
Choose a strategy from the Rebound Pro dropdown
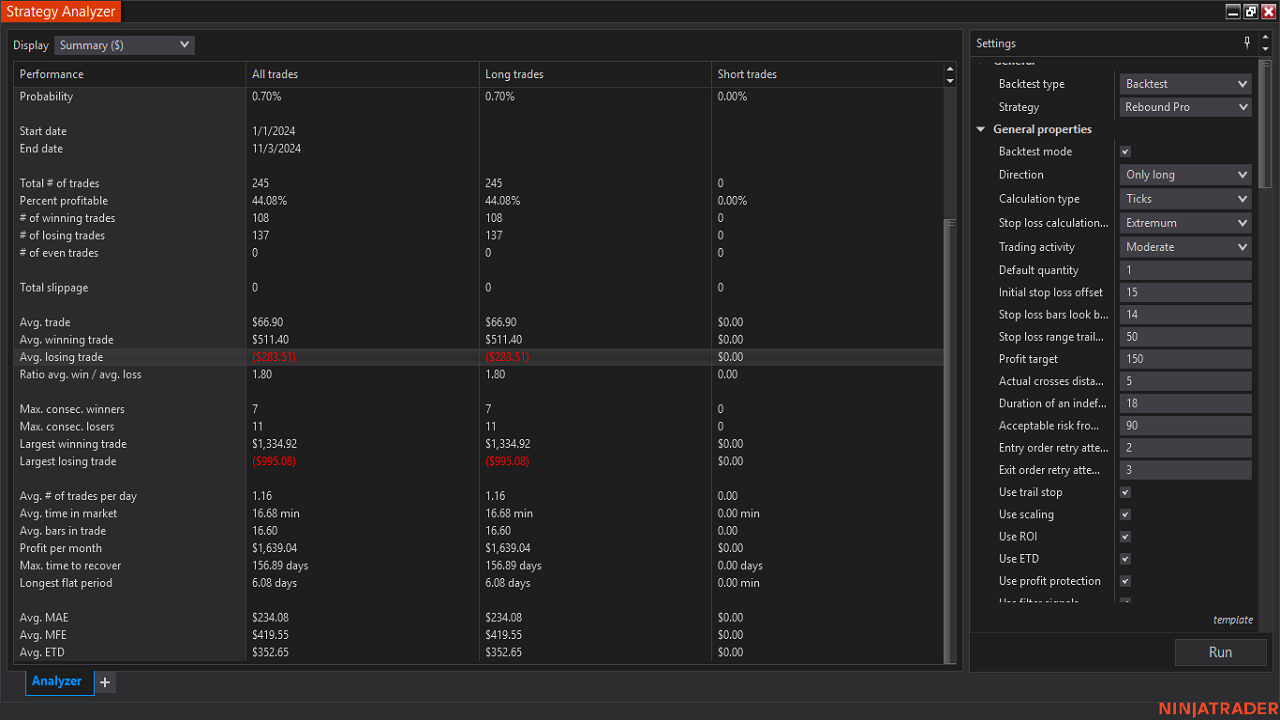click(1186, 107)
